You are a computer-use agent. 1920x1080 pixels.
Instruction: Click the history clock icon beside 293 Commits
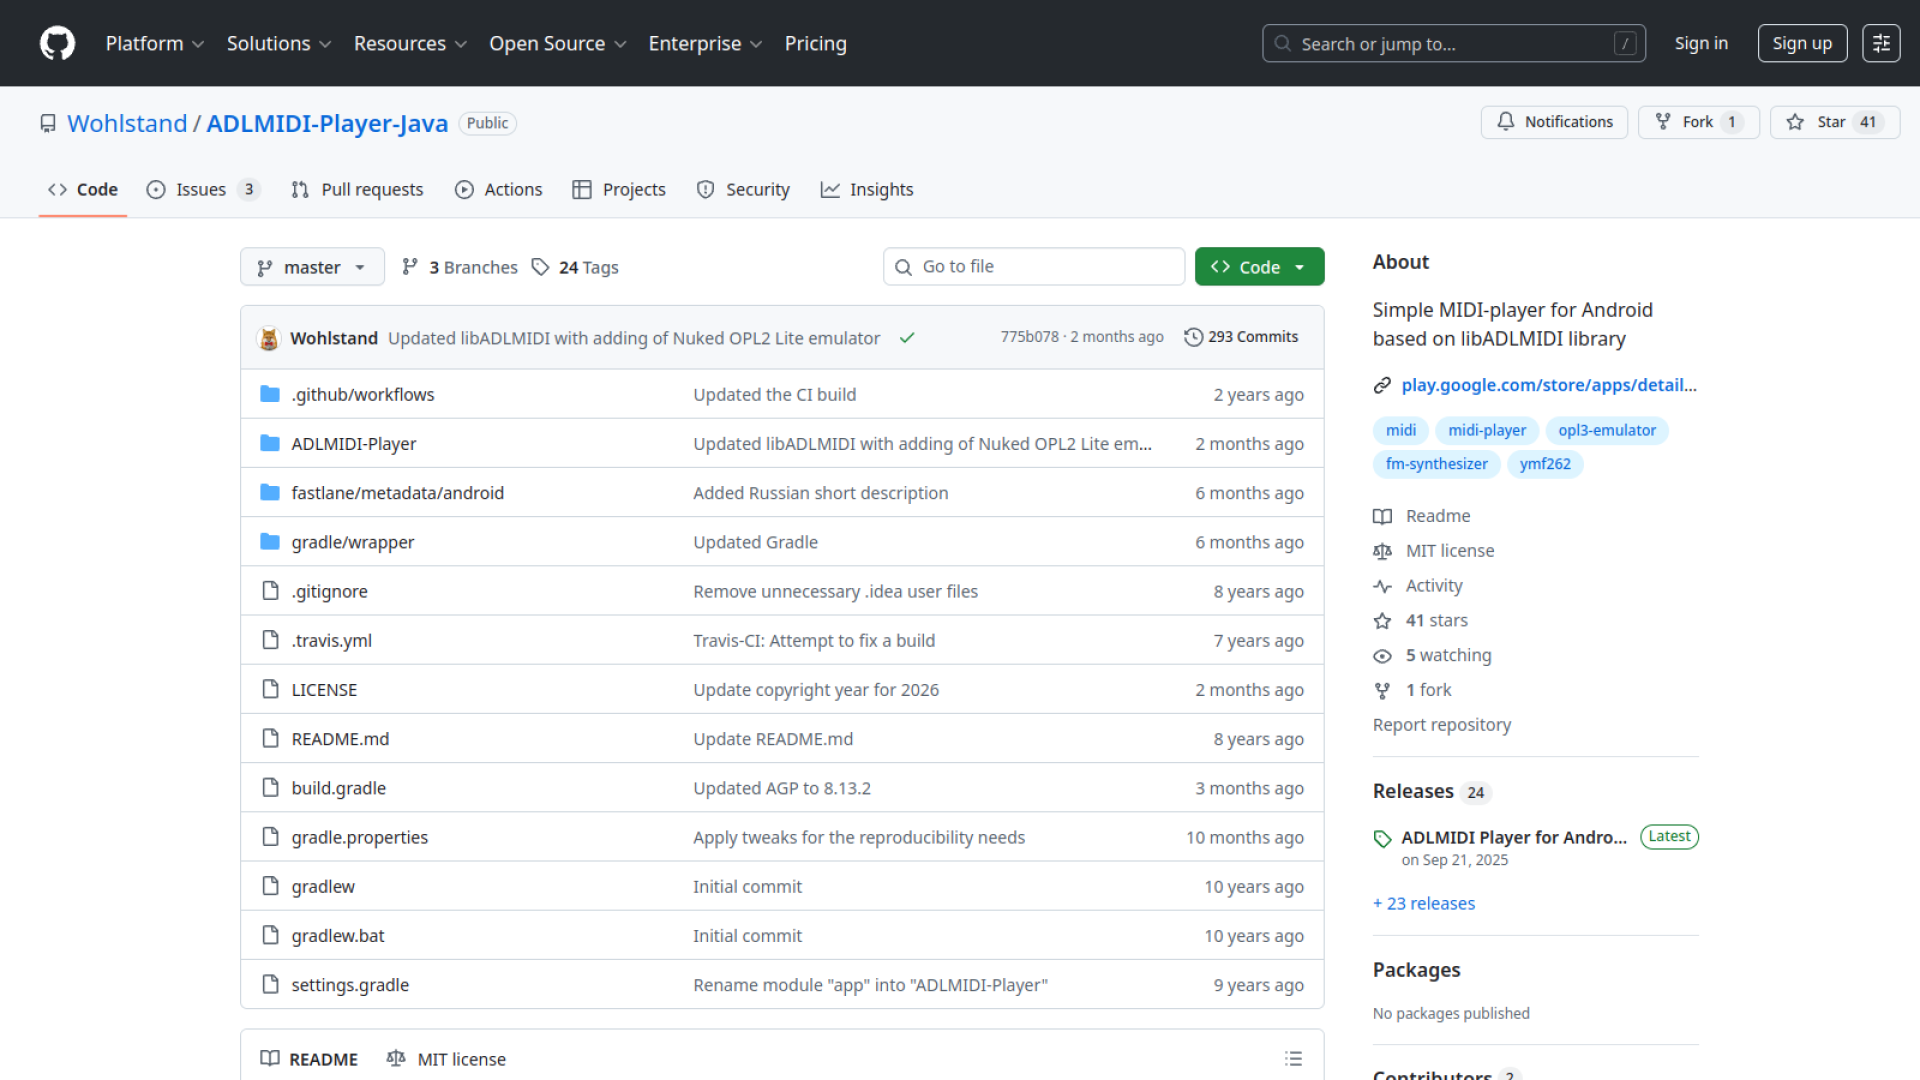(1193, 337)
